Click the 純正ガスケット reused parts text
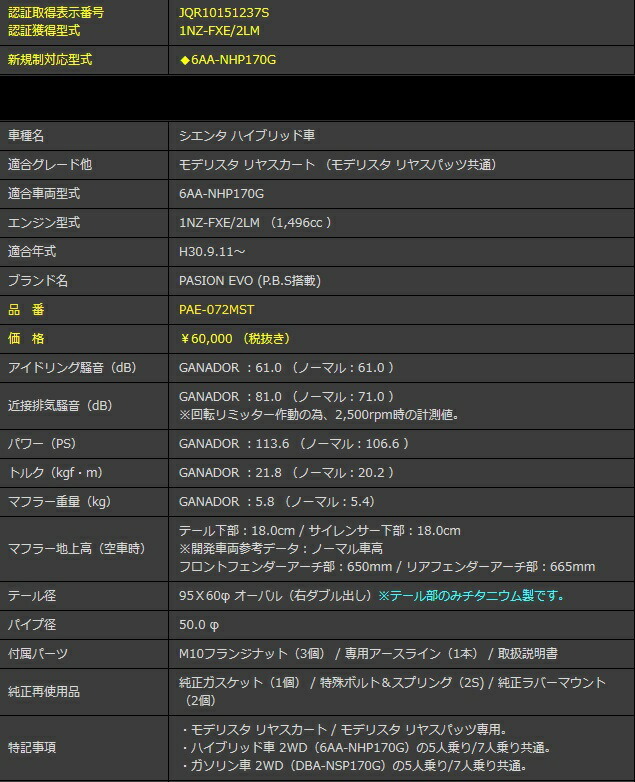 click(x=393, y=691)
